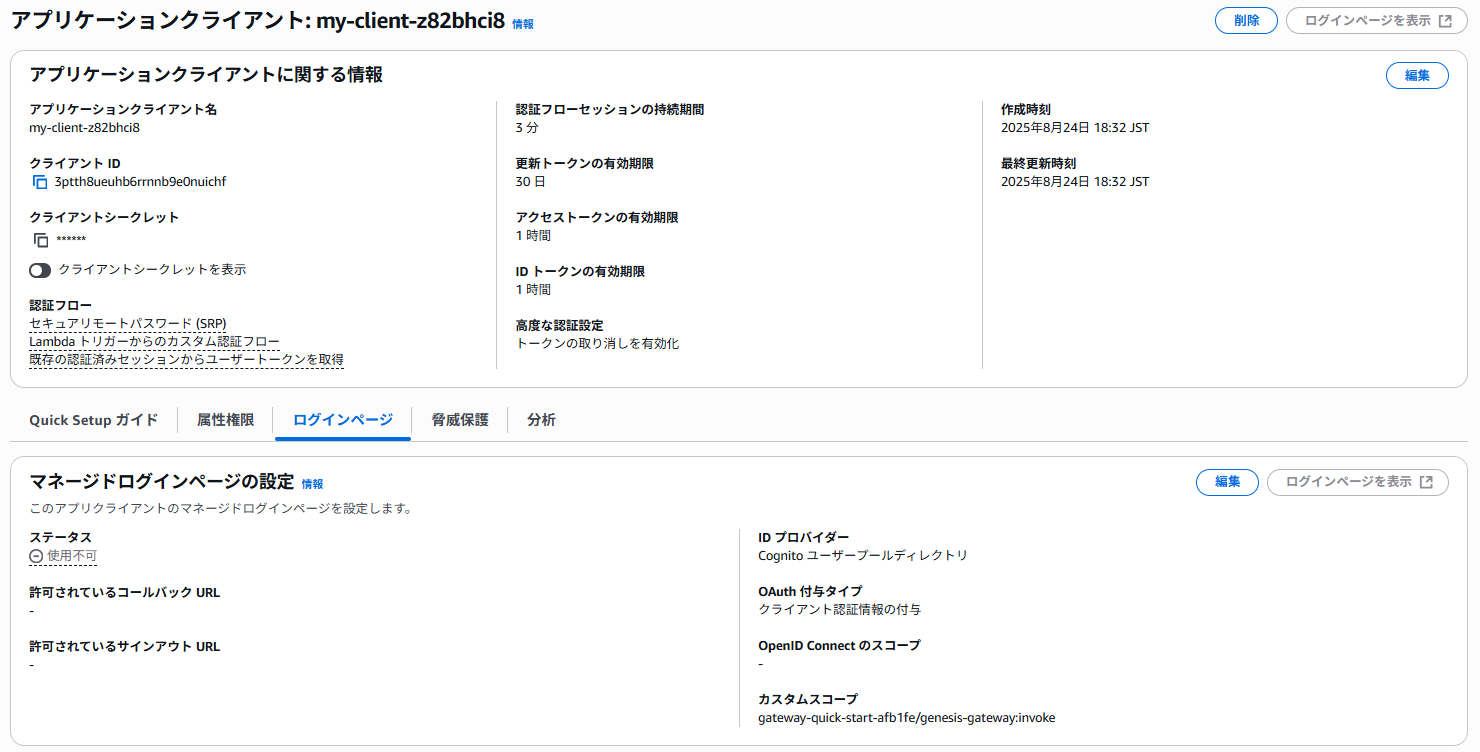This screenshot has height=752, width=1480.
Task: Open the 属性権限 tab
Action: click(226, 420)
